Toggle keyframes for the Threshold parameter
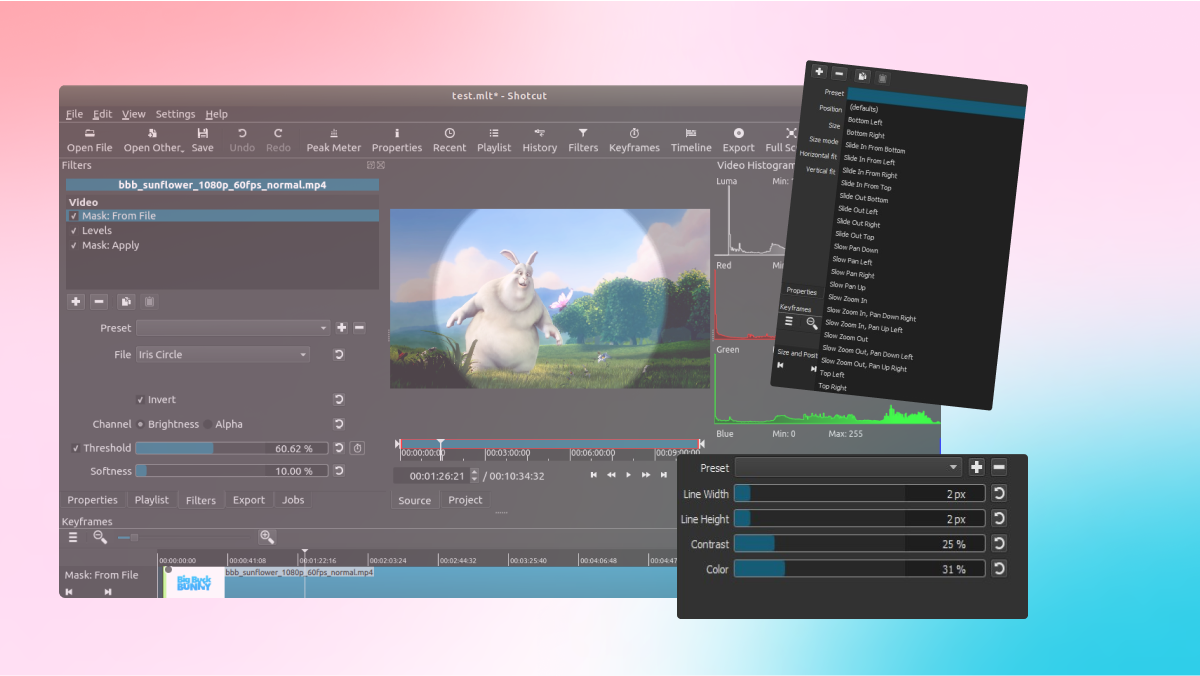This screenshot has width=1200, height=676. pos(357,448)
